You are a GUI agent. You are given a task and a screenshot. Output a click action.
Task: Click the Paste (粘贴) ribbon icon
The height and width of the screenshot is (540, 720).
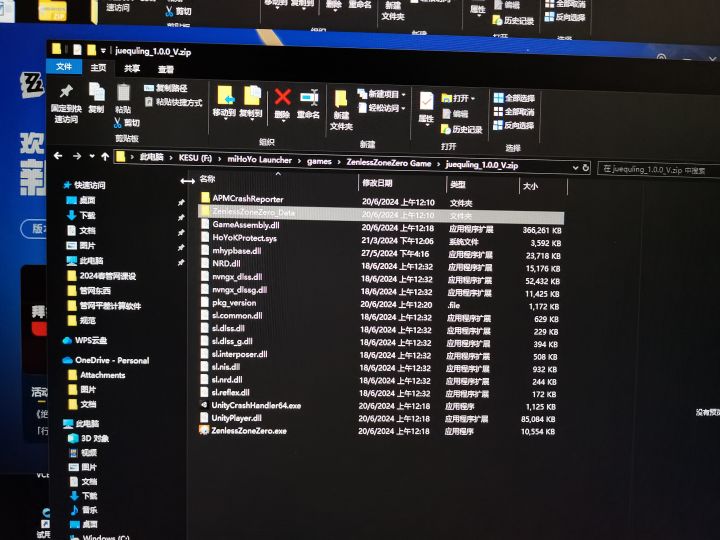[123, 98]
